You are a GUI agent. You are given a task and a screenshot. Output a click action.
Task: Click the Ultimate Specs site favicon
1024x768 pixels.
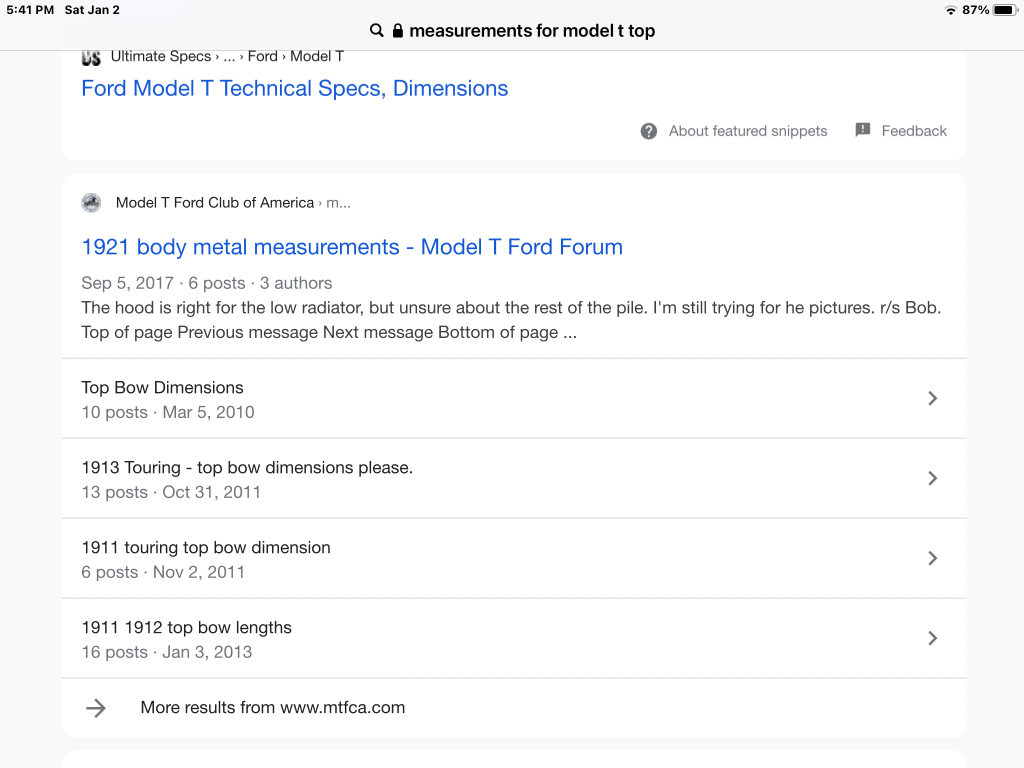point(91,57)
